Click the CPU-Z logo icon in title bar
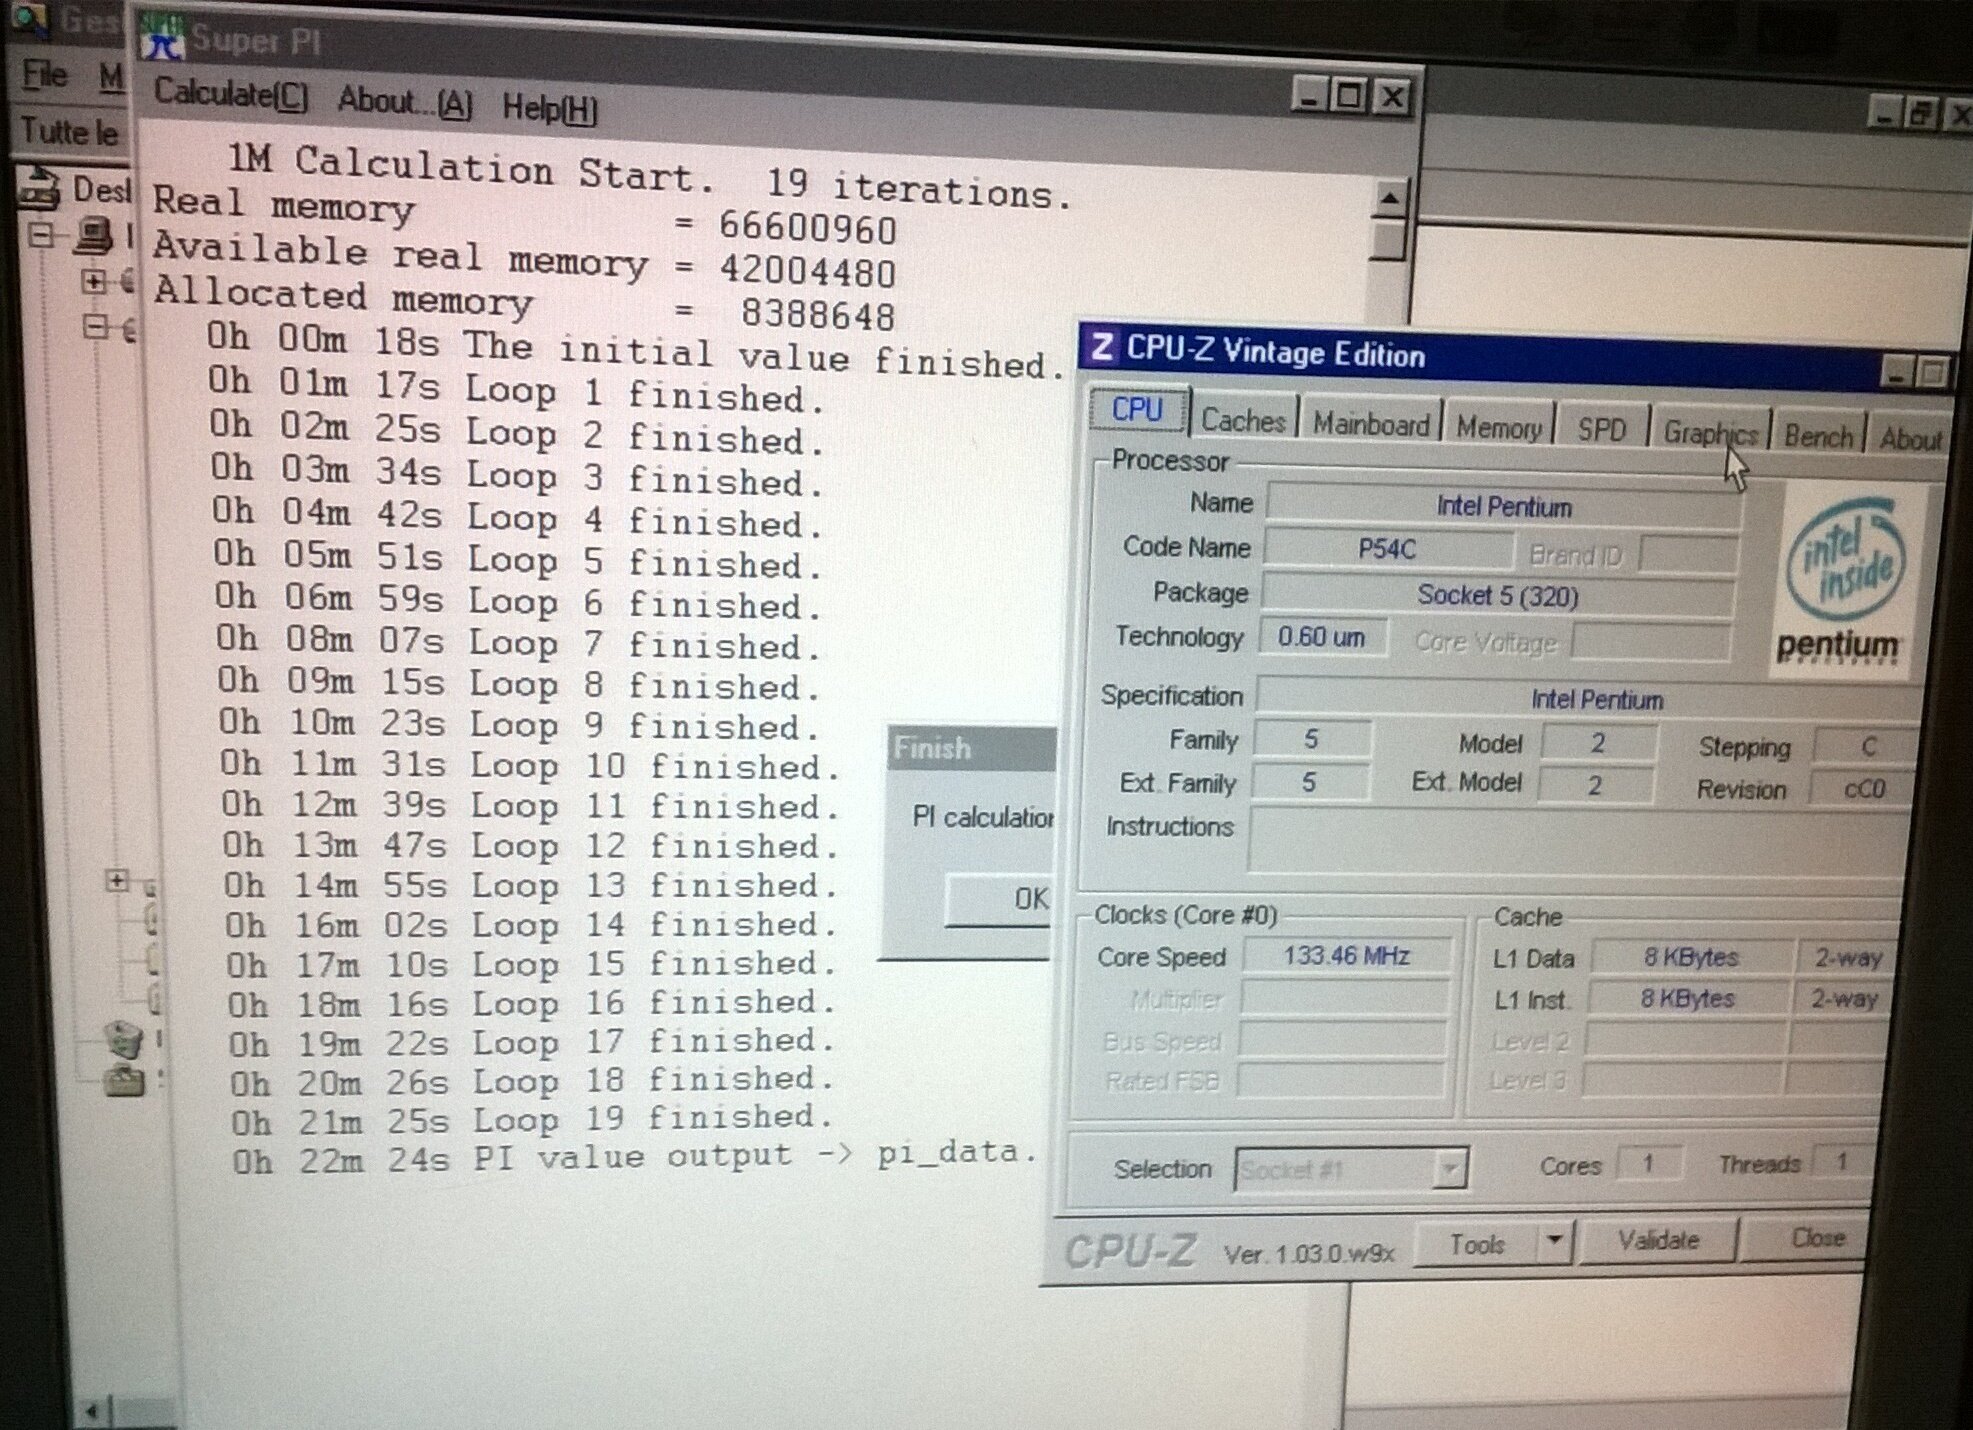Viewport: 1973px width, 1430px height. pos(1102,346)
